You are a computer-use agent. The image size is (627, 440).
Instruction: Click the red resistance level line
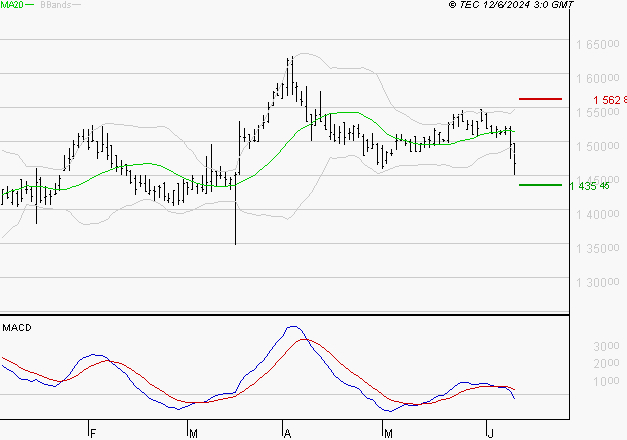click(540, 99)
